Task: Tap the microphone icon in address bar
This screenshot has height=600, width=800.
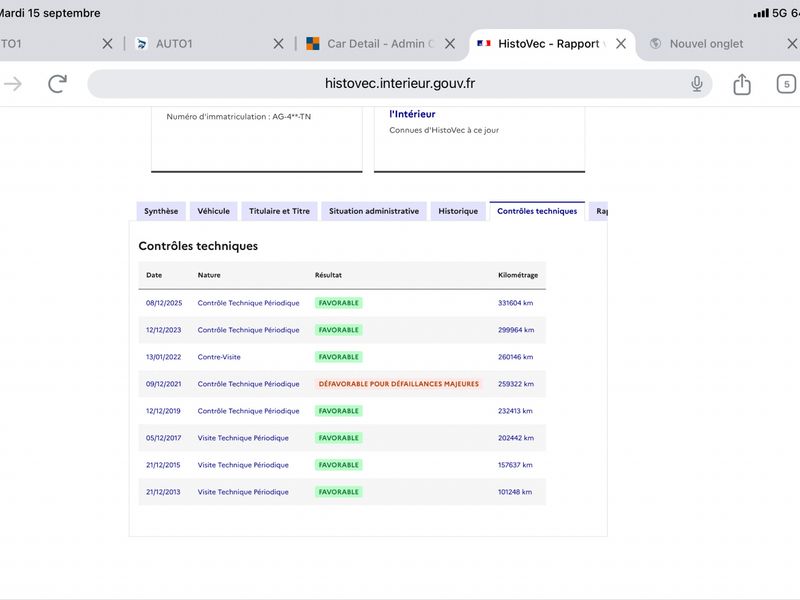Action: tap(696, 84)
